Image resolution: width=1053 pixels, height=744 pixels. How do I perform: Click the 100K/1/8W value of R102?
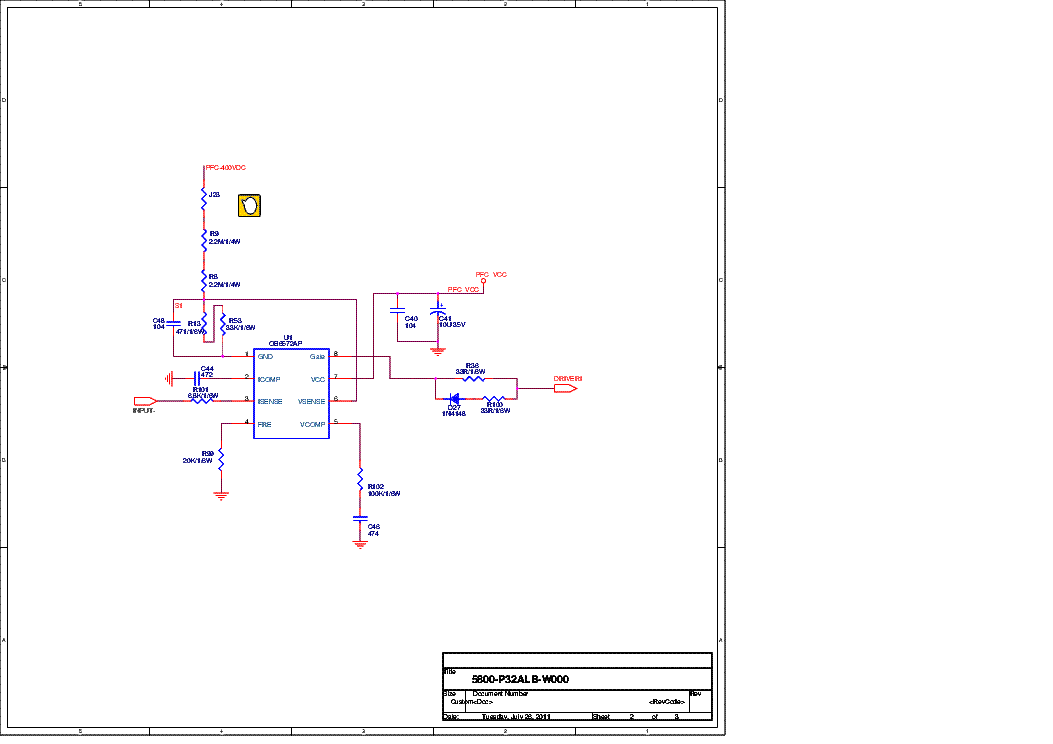click(x=383, y=494)
